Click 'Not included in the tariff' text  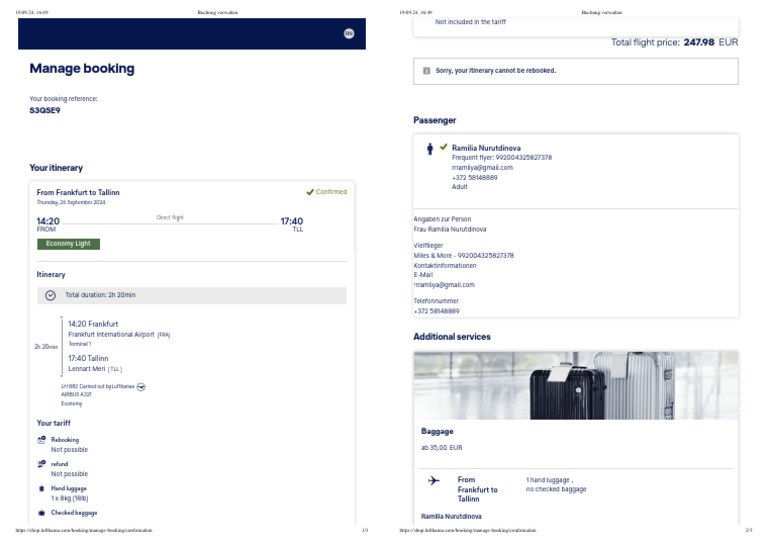(x=471, y=22)
